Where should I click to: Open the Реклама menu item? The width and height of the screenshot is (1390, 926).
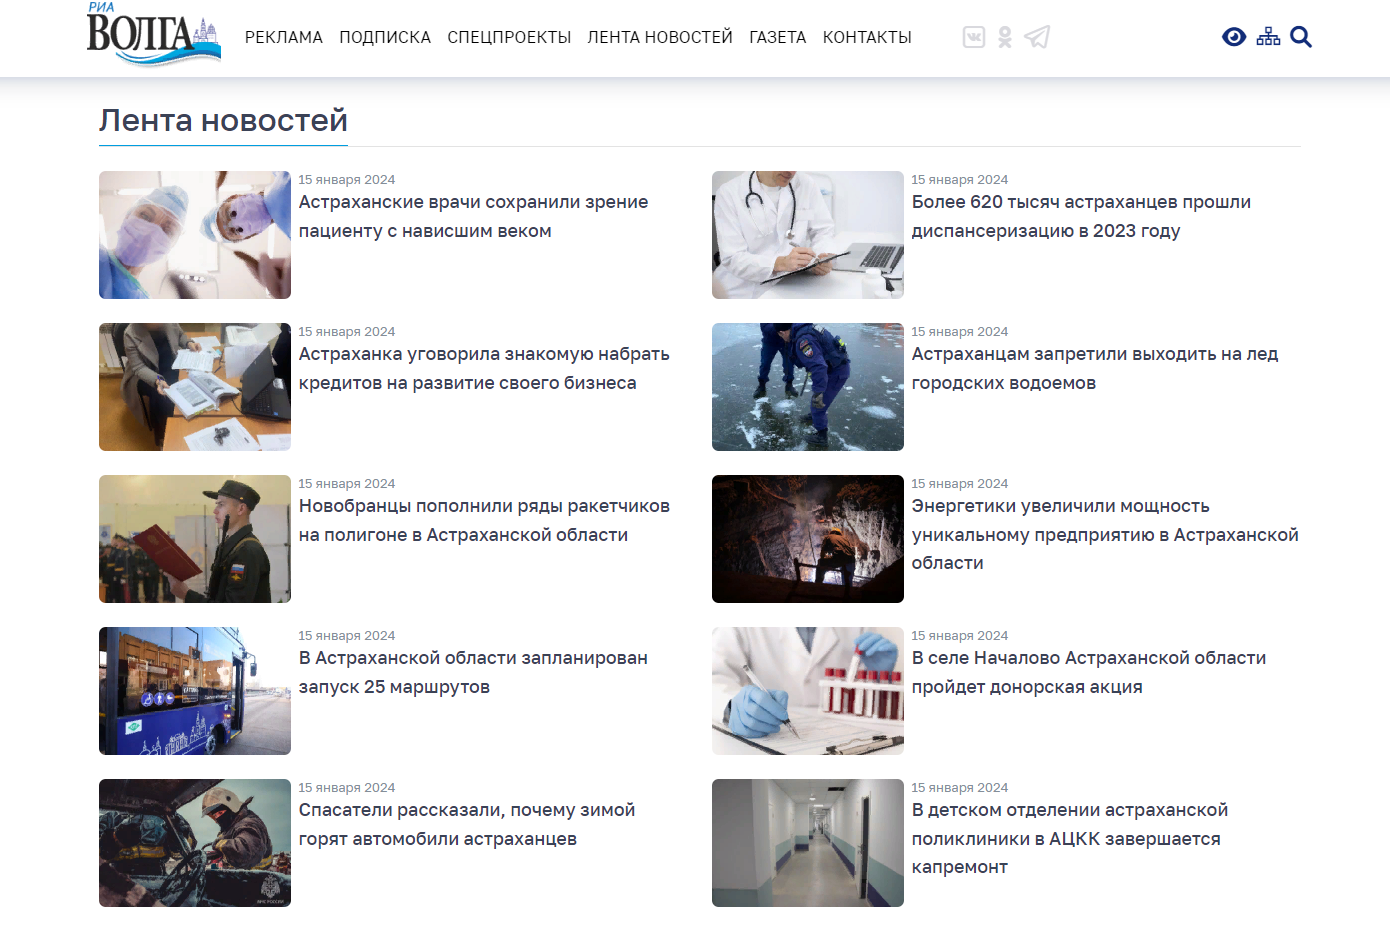tap(284, 37)
